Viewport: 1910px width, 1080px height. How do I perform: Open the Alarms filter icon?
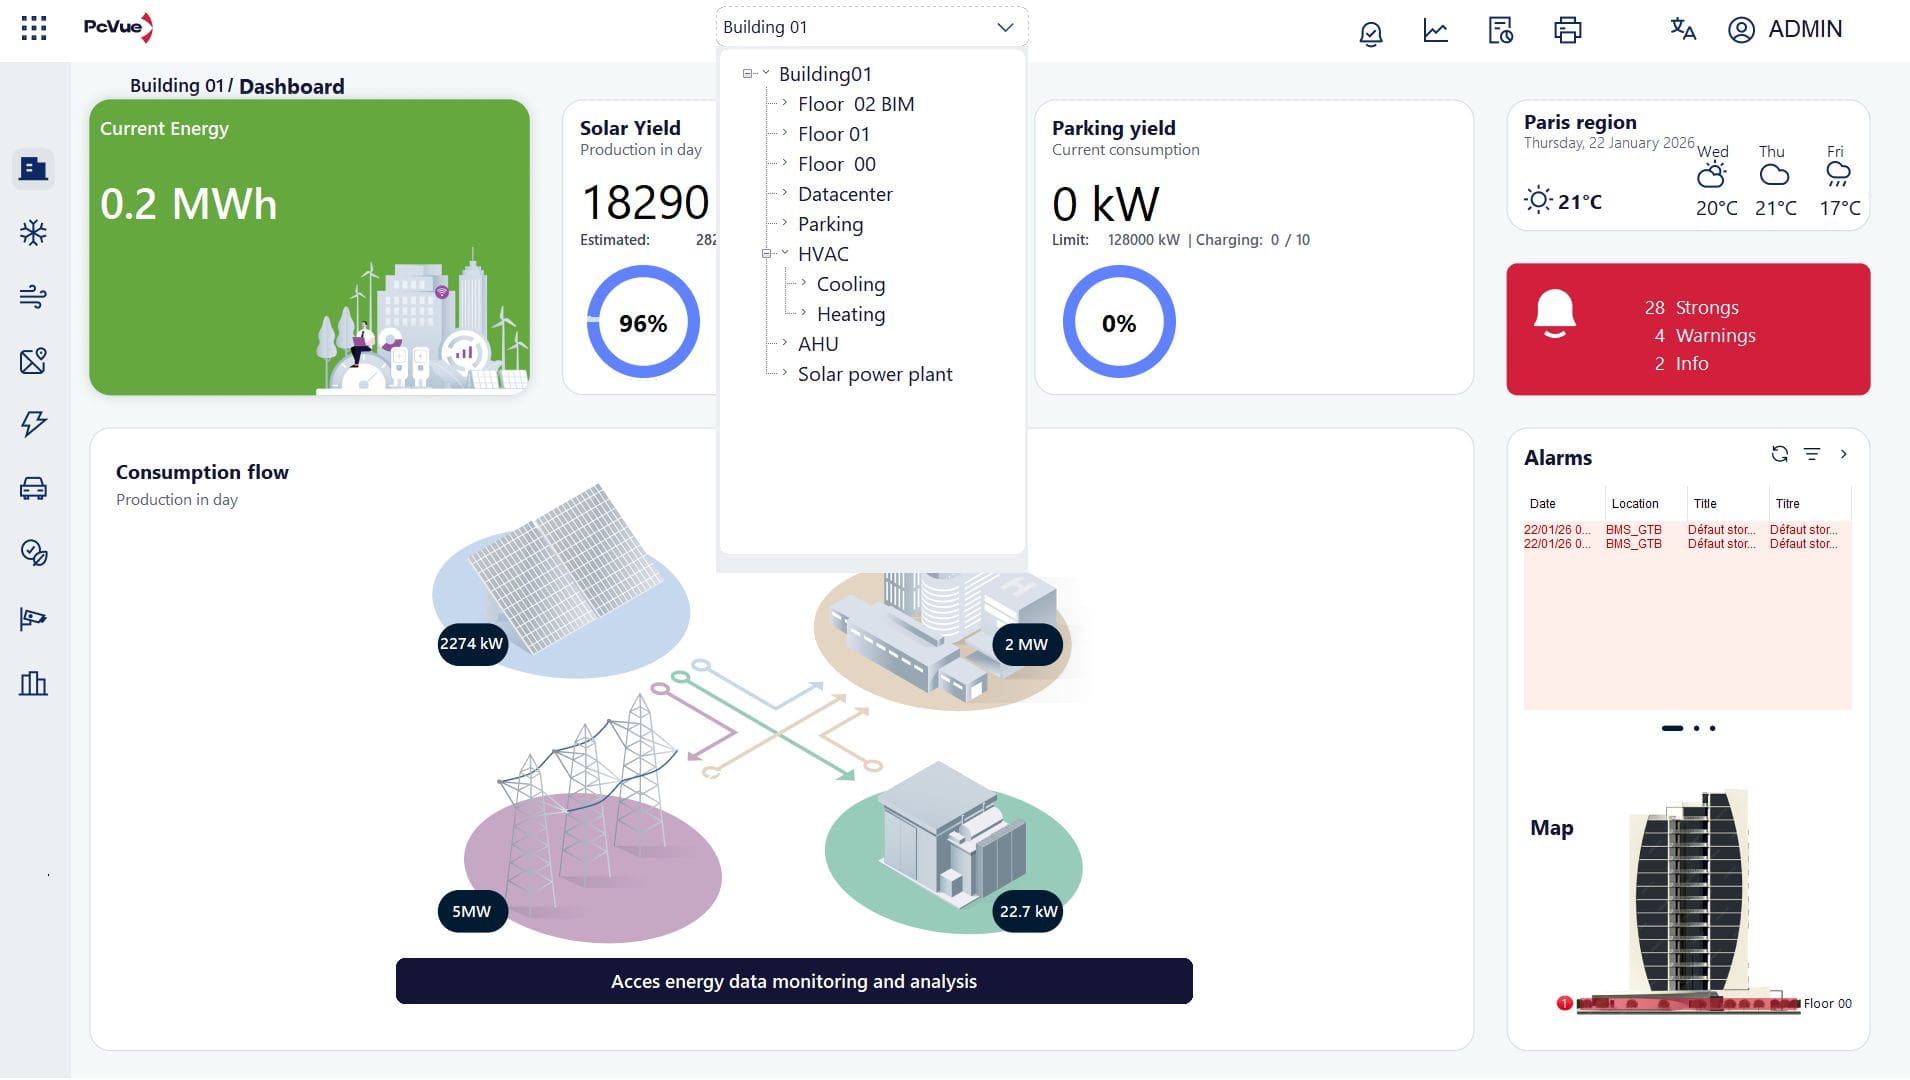(1811, 454)
